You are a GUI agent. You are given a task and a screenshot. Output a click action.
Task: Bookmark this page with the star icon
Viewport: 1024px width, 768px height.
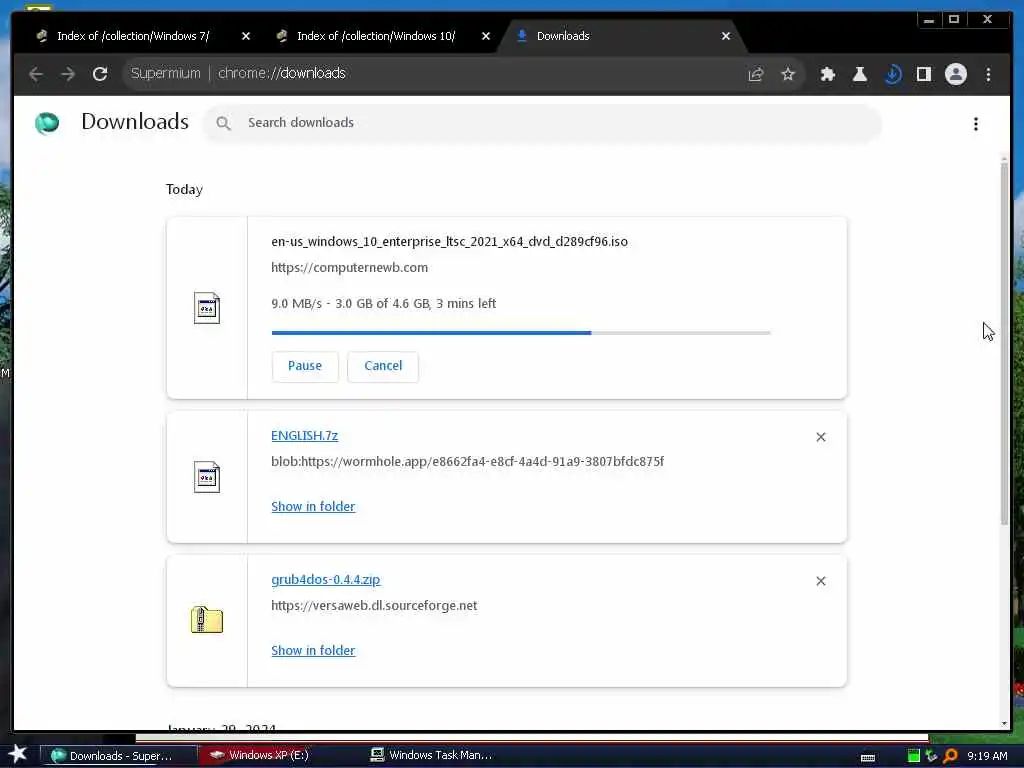(x=788, y=74)
